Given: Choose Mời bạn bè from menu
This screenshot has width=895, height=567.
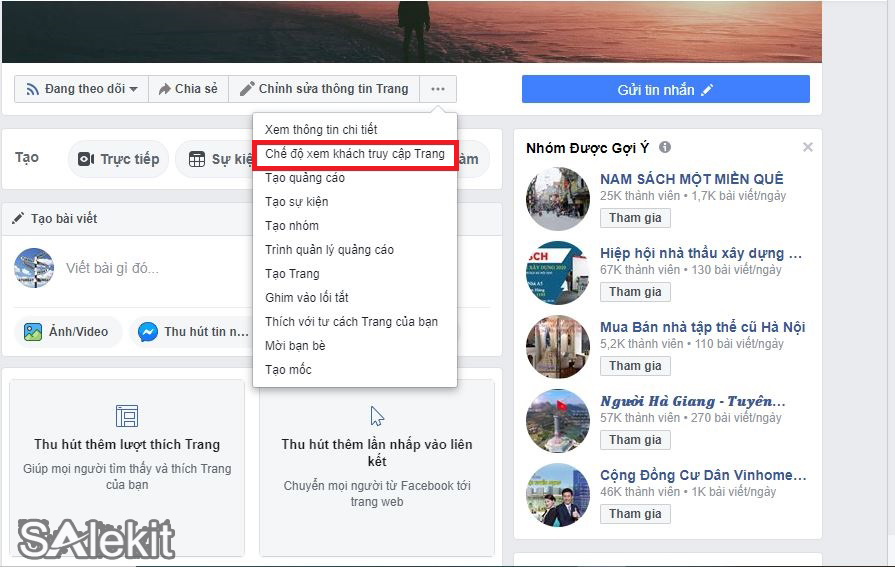Looking at the screenshot, I should click(354, 345).
